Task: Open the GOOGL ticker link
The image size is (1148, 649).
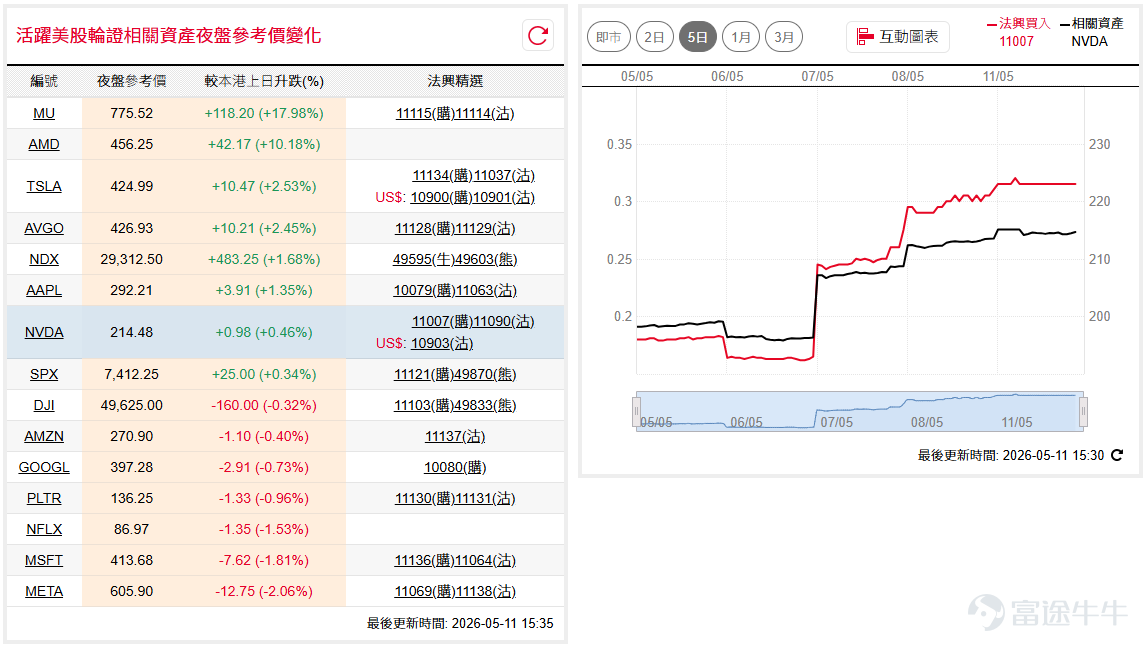Action: pos(44,467)
